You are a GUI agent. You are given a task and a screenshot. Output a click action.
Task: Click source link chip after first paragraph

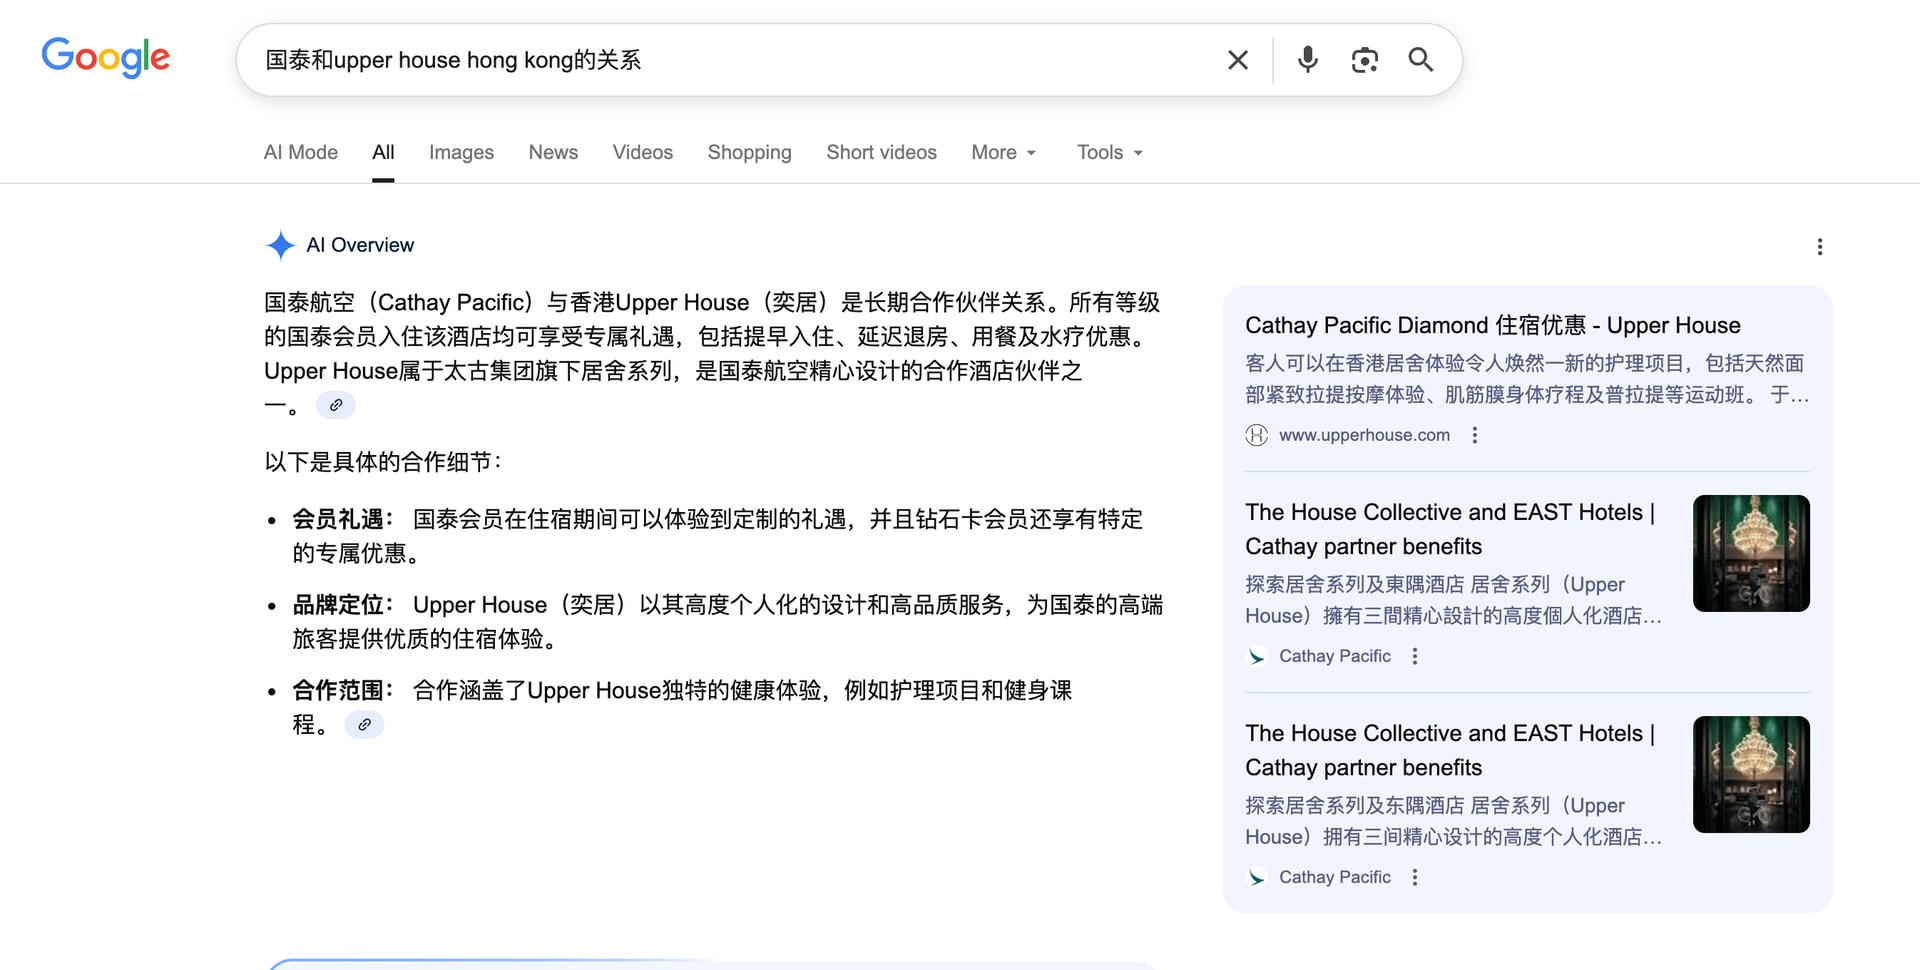[336, 405]
